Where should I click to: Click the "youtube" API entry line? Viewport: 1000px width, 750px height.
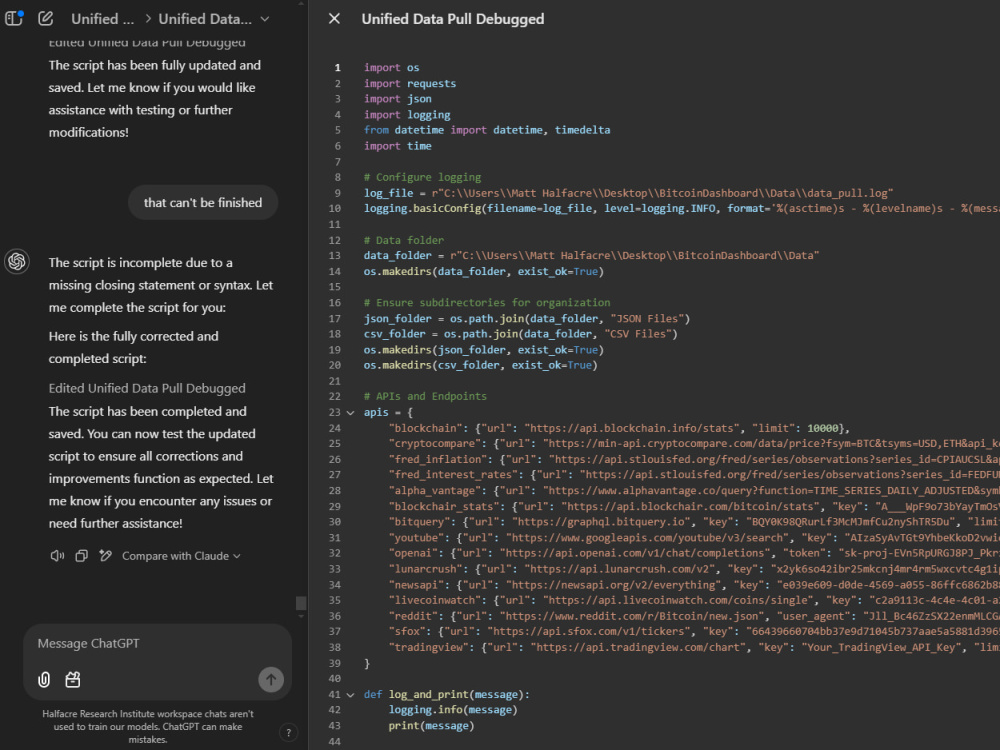694,538
